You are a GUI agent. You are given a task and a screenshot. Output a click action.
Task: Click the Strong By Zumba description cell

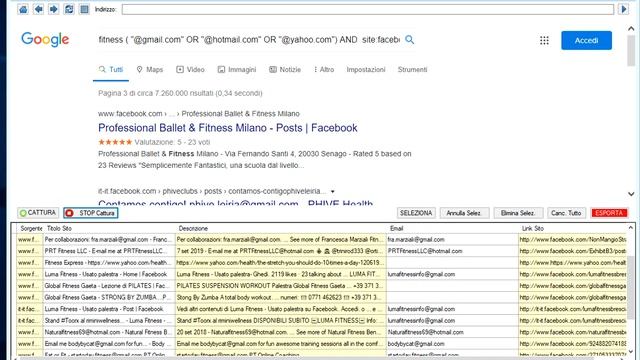click(281, 298)
